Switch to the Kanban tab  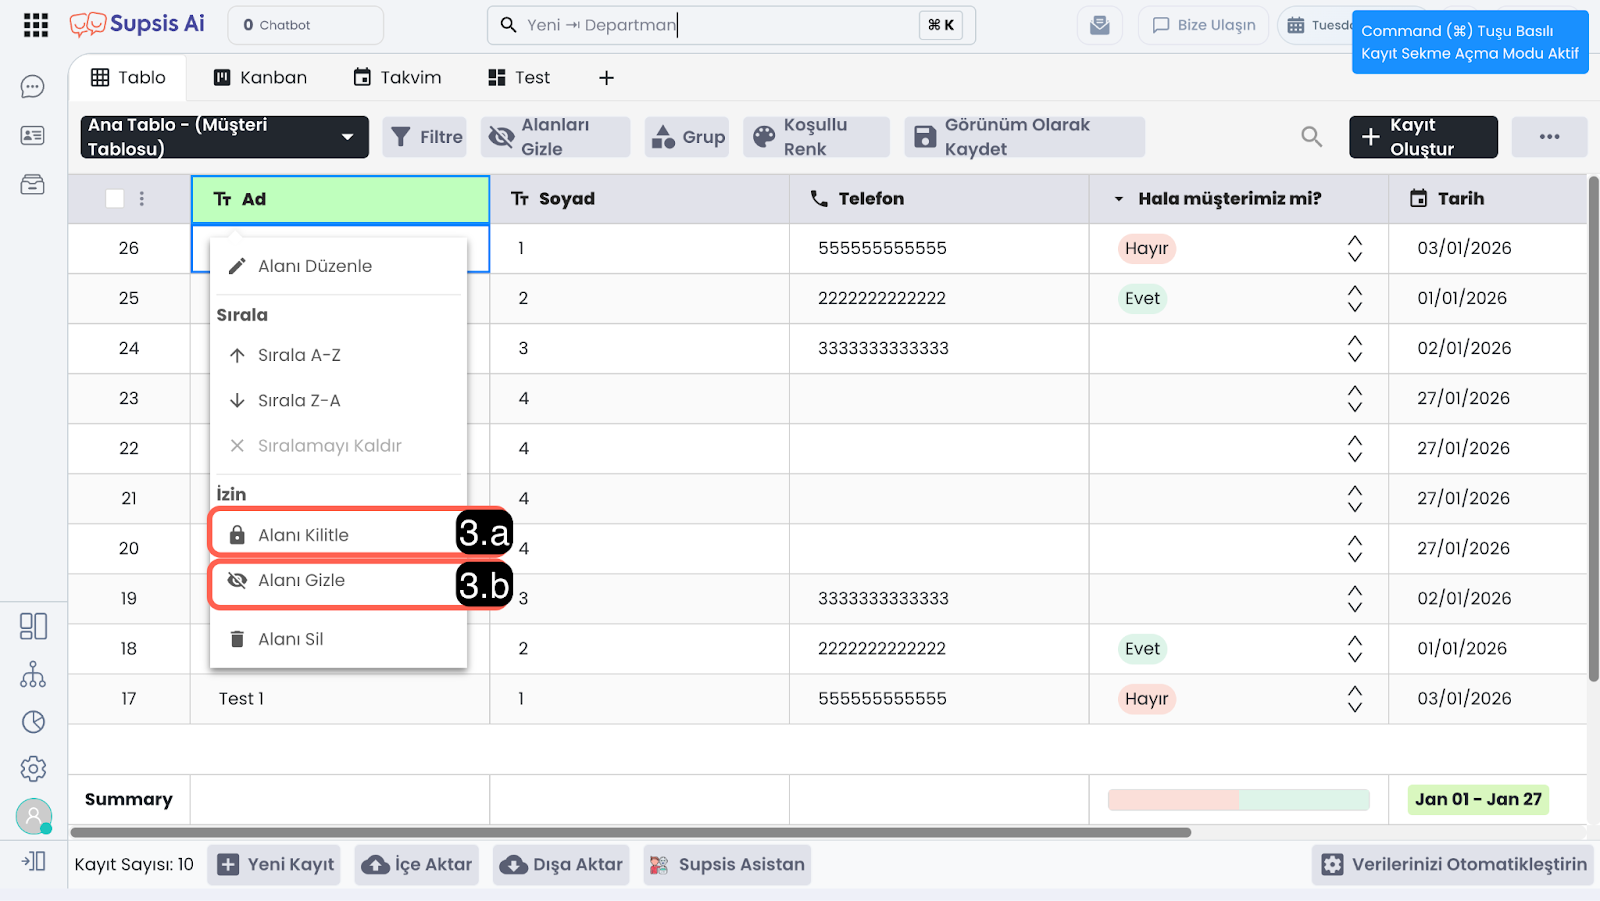260,78
